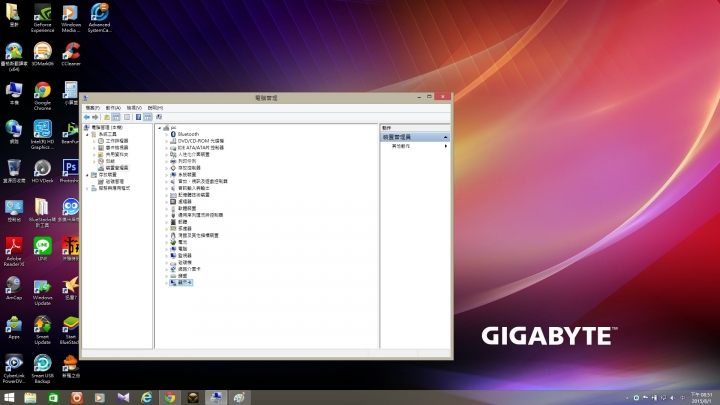The width and height of the screenshot is (720, 405).
Task: Open the CyberLink PowerDVD desktop icon
Action: 14,369
